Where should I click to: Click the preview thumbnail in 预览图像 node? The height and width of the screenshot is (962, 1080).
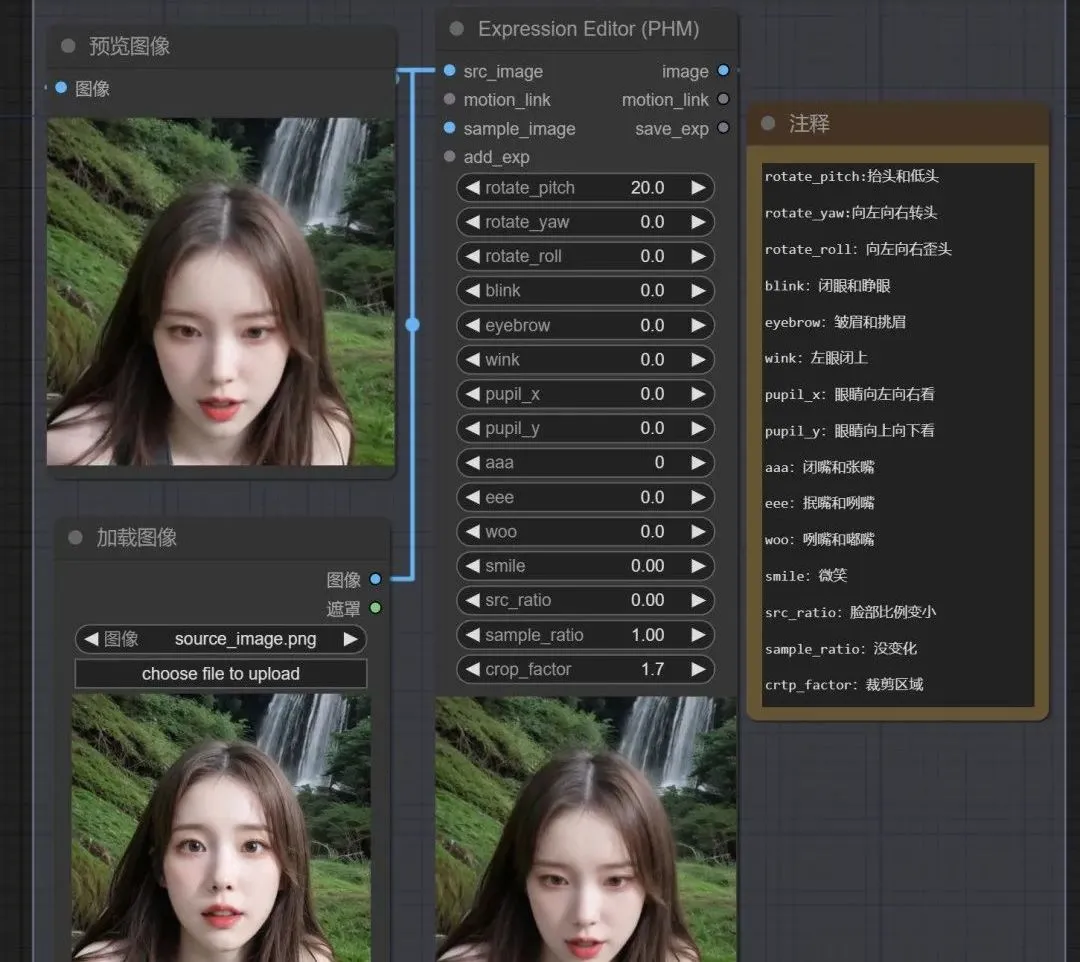tap(220, 293)
